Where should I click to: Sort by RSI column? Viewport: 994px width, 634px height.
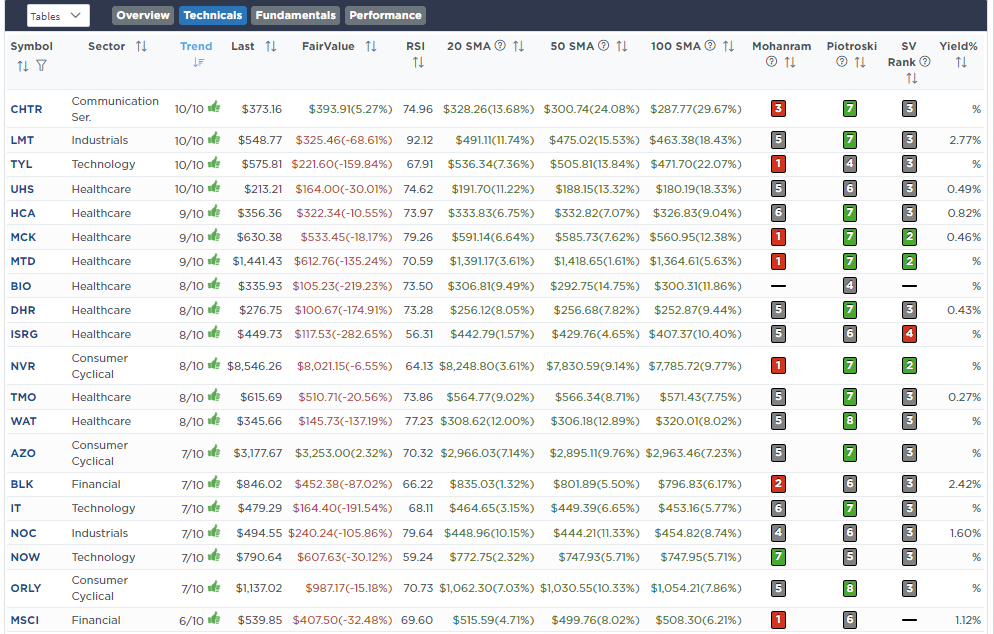pos(418,62)
